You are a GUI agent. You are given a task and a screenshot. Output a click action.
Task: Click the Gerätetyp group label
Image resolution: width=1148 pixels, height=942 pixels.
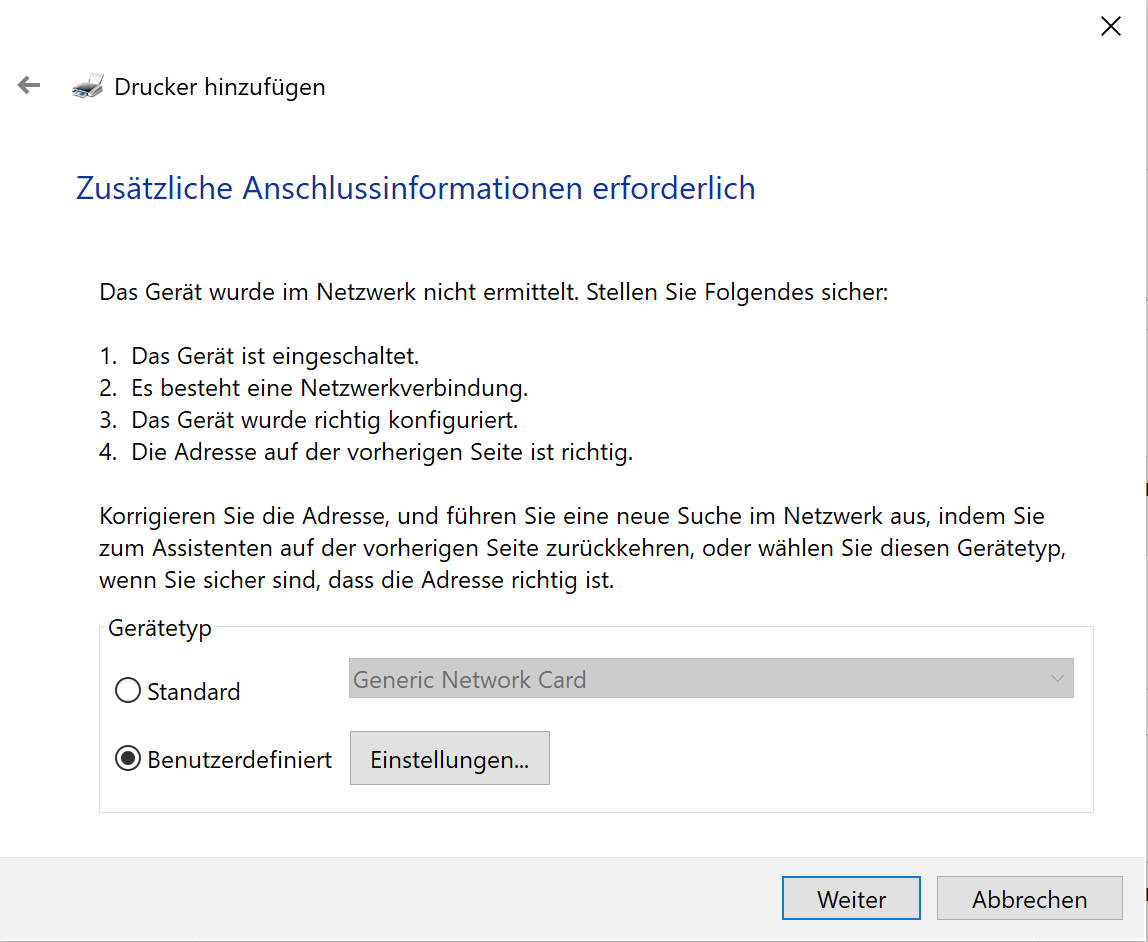pos(159,629)
